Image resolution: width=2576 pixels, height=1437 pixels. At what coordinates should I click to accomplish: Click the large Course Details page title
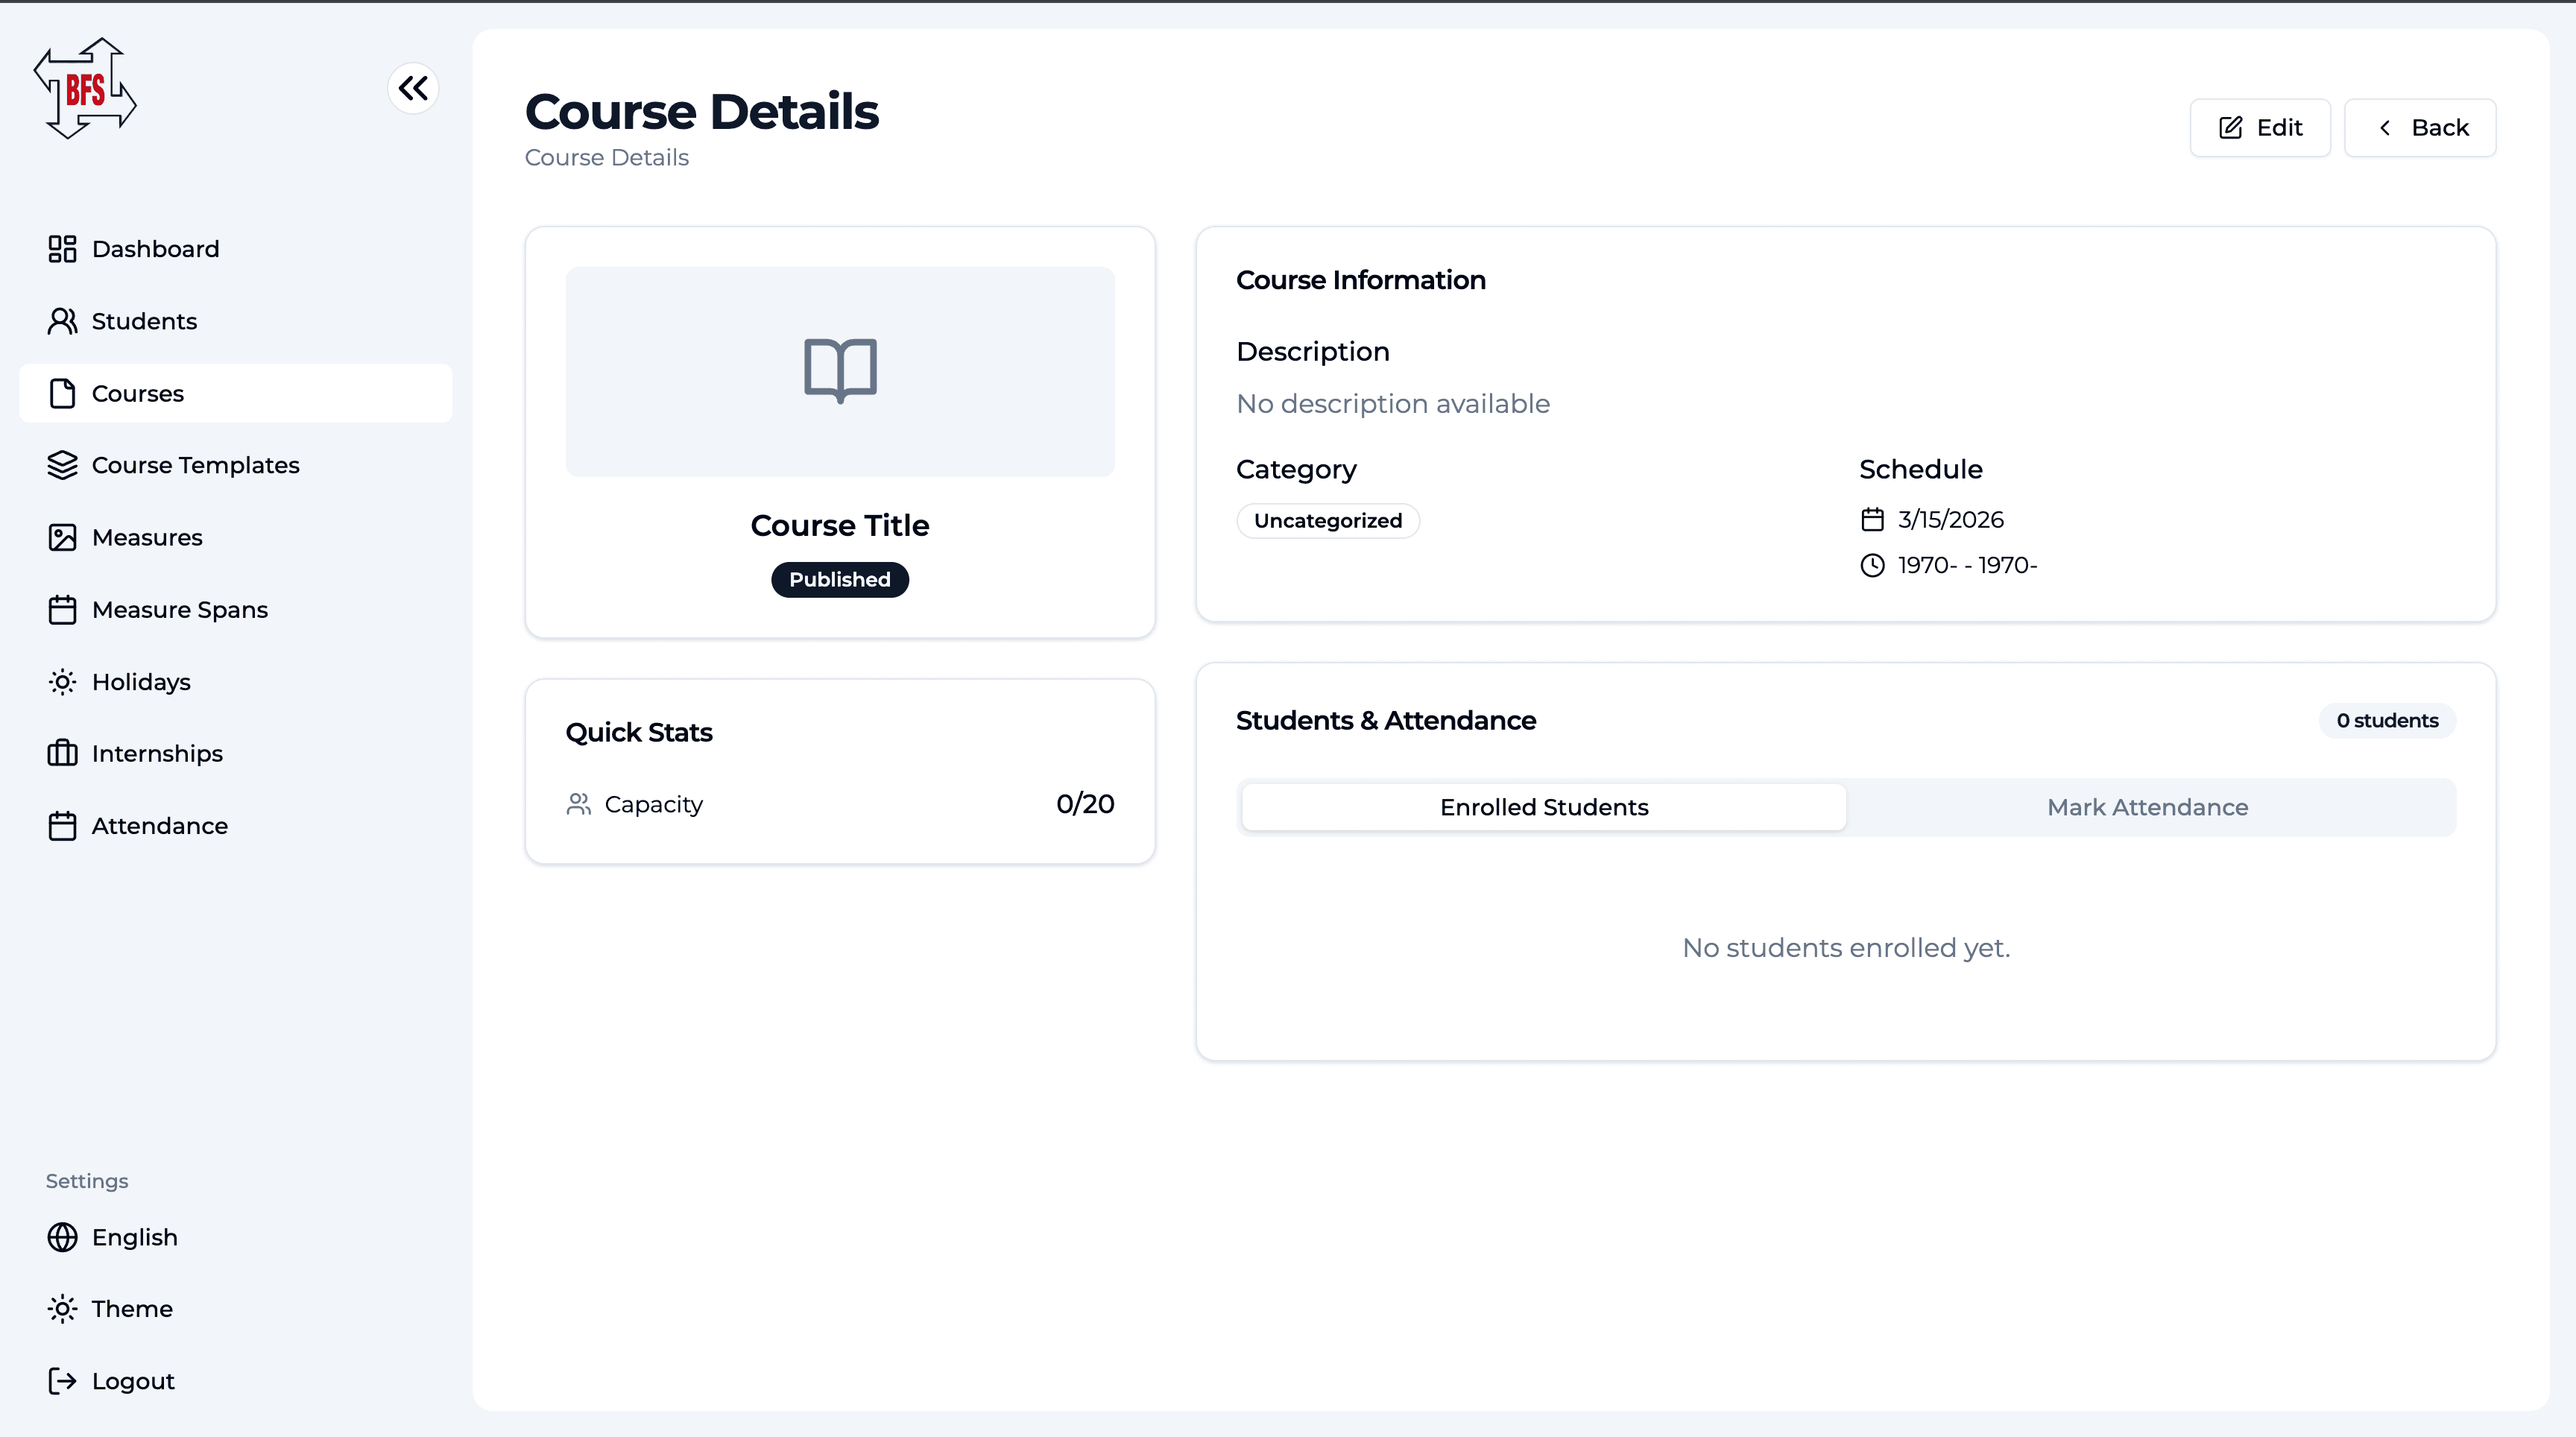[x=702, y=111]
